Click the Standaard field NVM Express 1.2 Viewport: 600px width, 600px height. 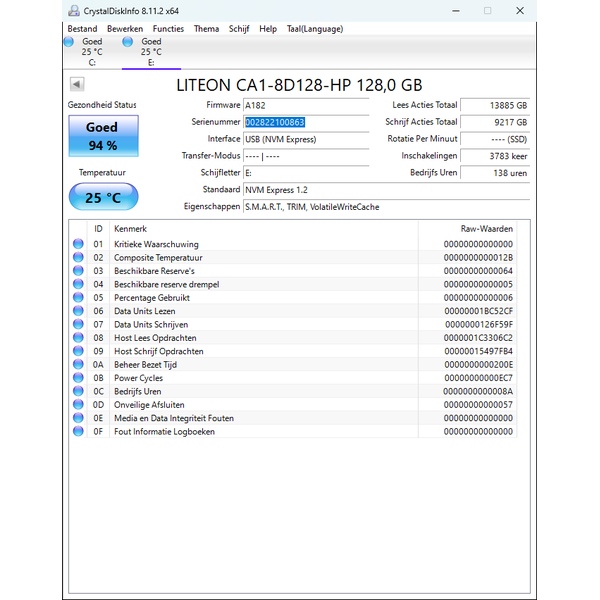tap(386, 190)
